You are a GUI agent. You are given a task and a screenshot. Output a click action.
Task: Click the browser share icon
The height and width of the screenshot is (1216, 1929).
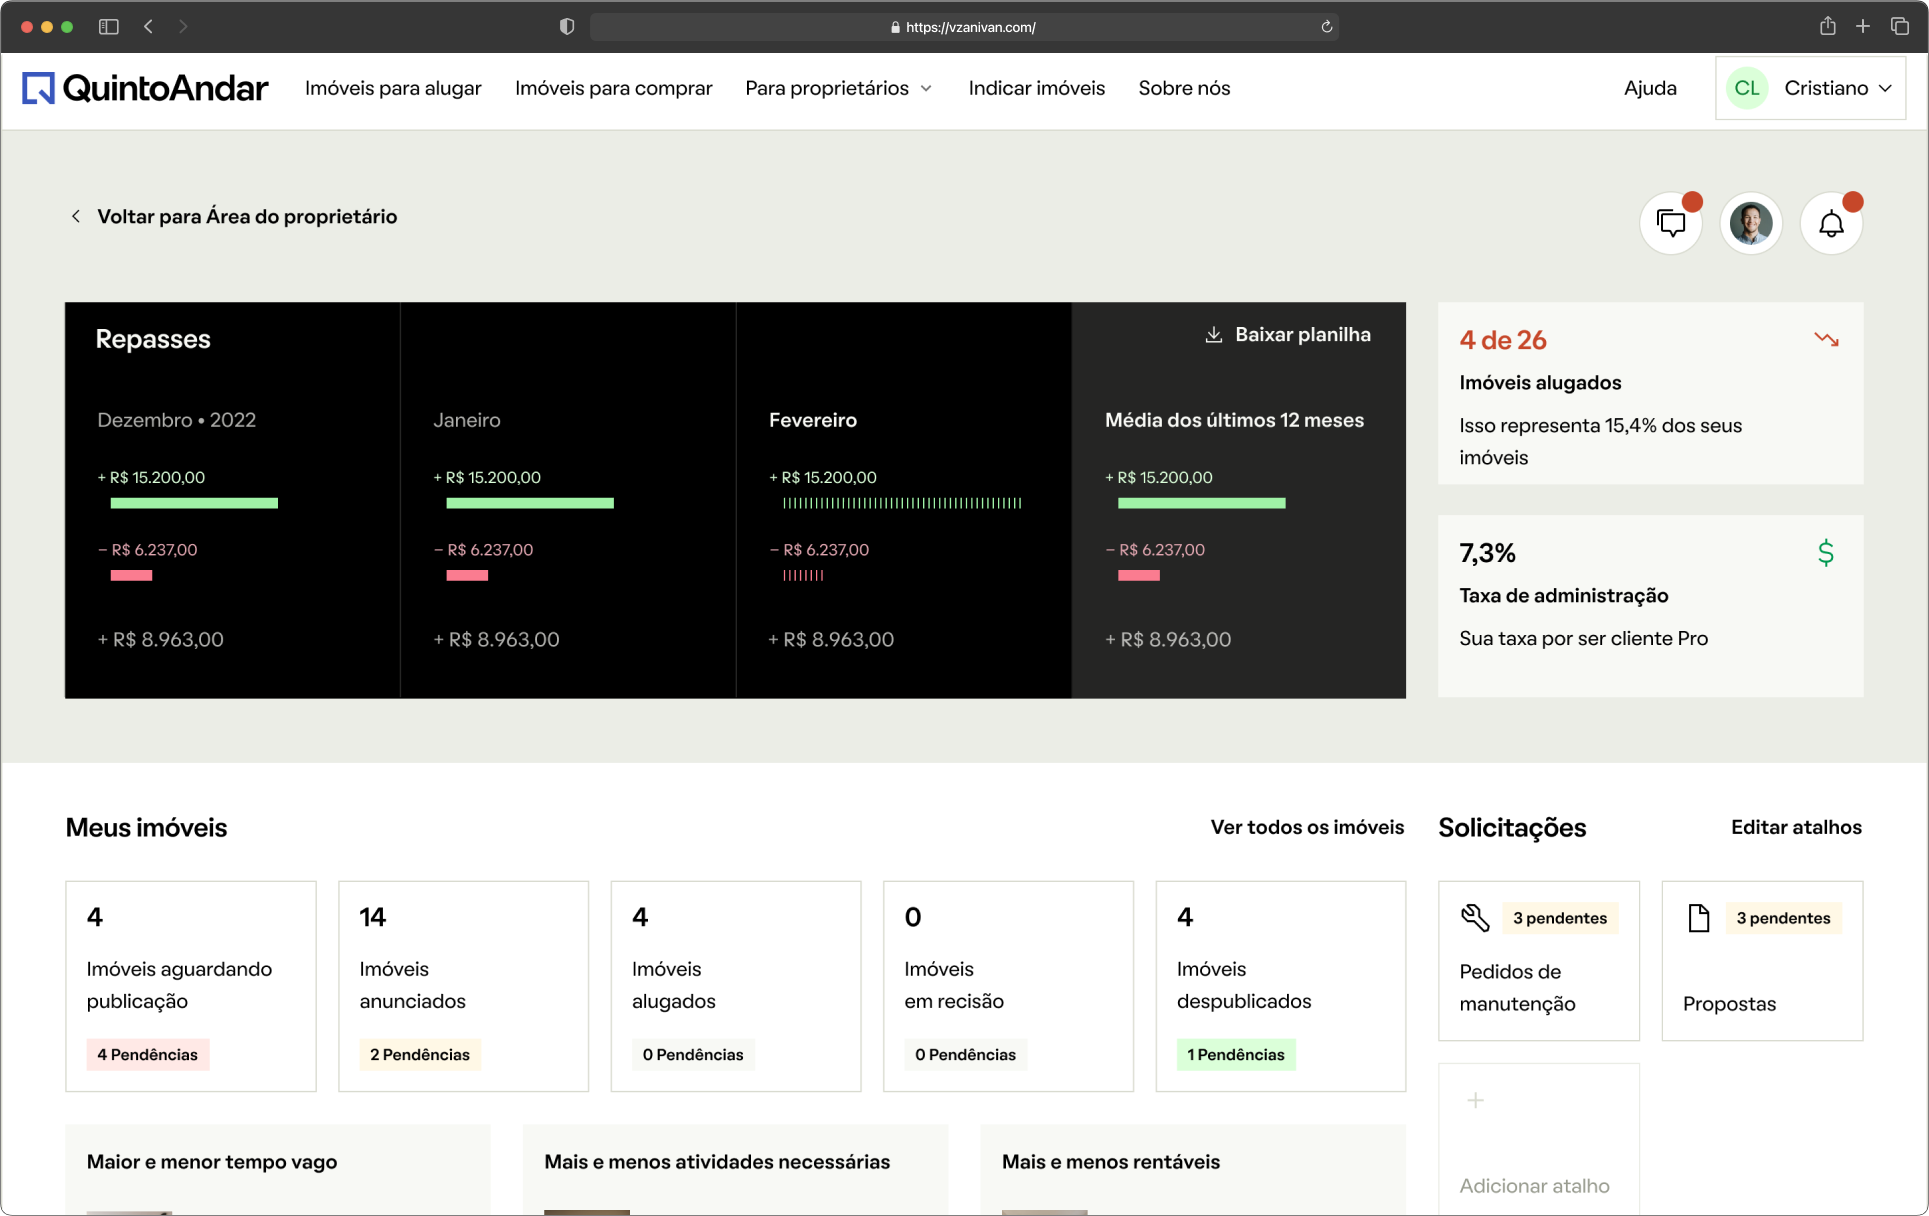pyautogui.click(x=1827, y=26)
